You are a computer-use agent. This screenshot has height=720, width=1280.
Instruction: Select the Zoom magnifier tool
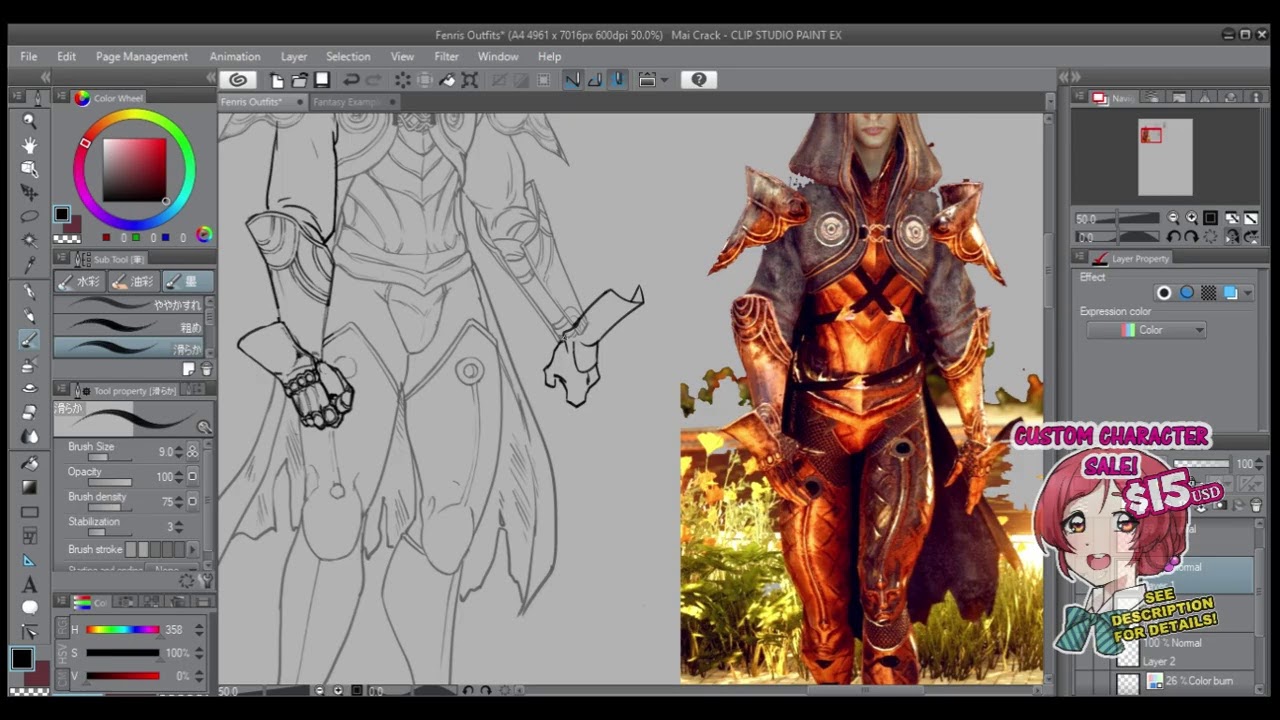tap(30, 121)
